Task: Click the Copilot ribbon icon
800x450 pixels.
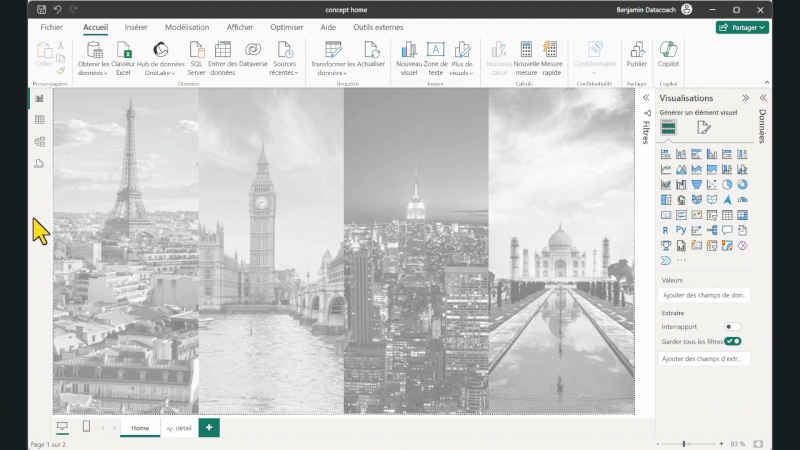Action: point(668,55)
